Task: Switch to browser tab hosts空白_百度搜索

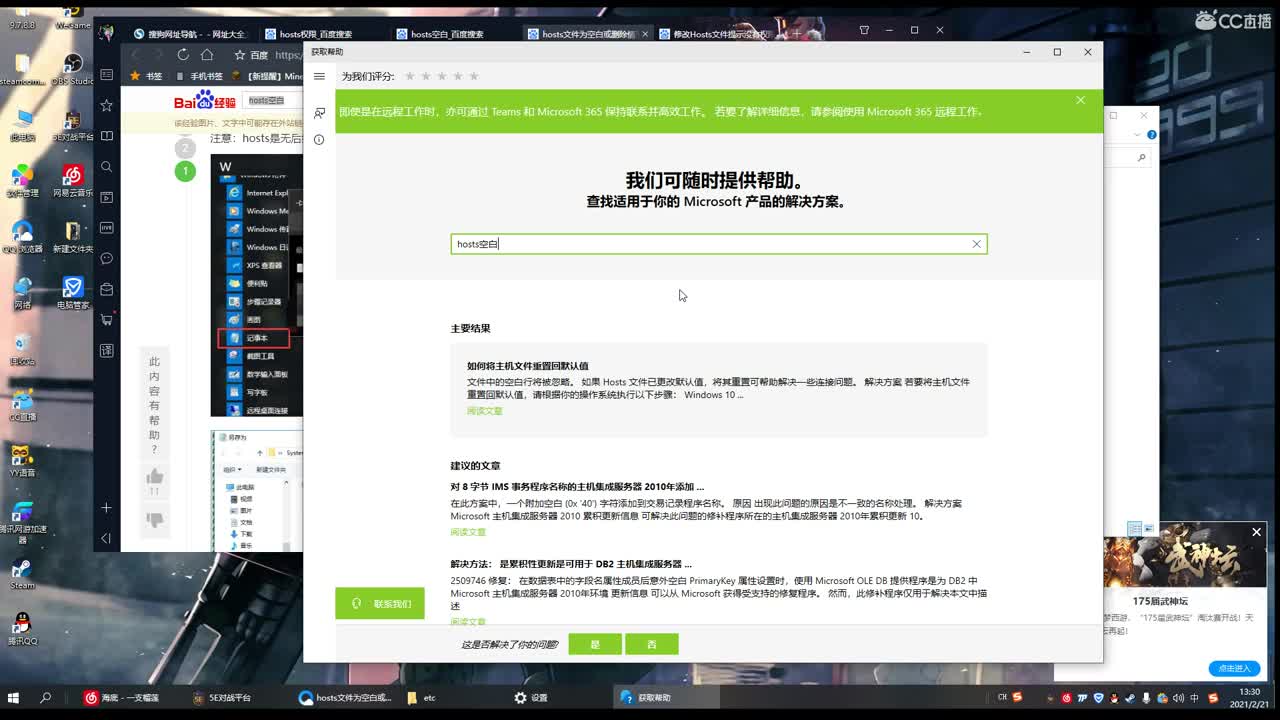Action: click(448, 34)
